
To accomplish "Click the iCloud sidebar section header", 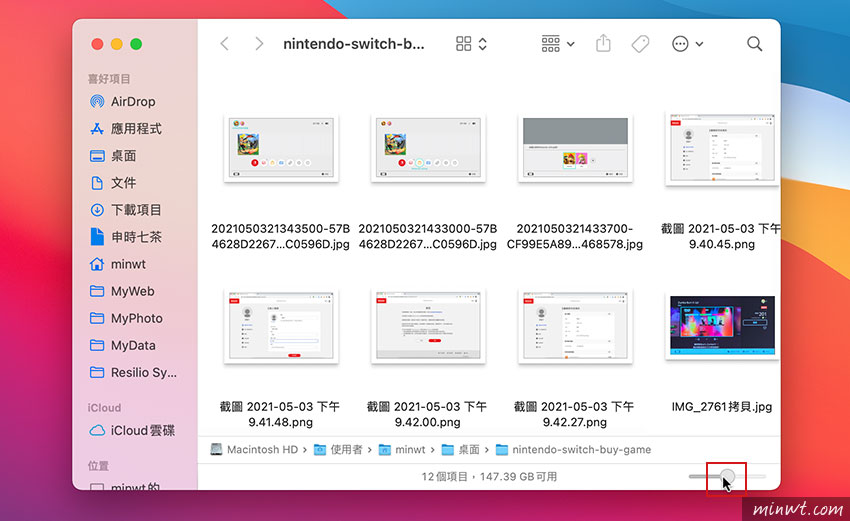I will click(104, 408).
